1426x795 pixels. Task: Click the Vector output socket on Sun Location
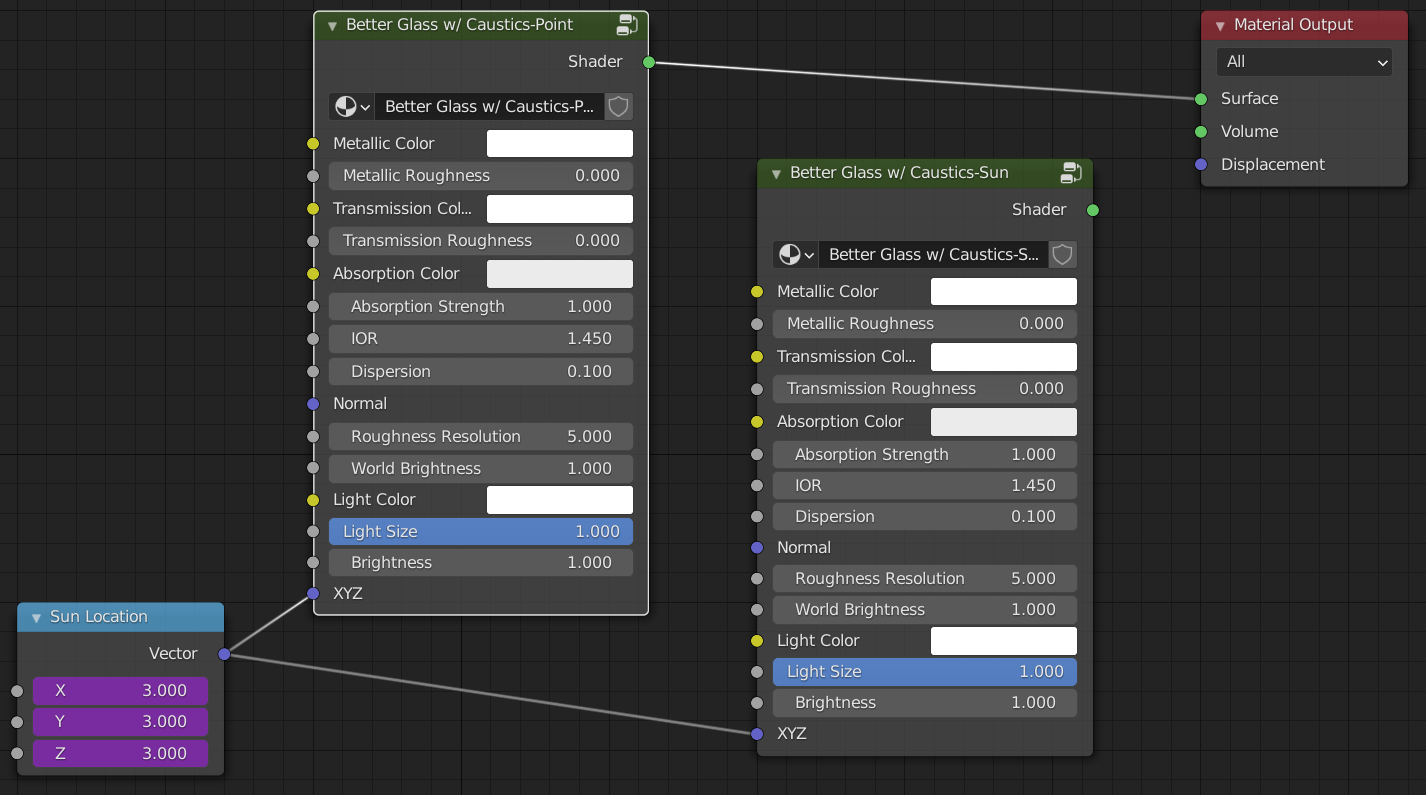tap(225, 654)
